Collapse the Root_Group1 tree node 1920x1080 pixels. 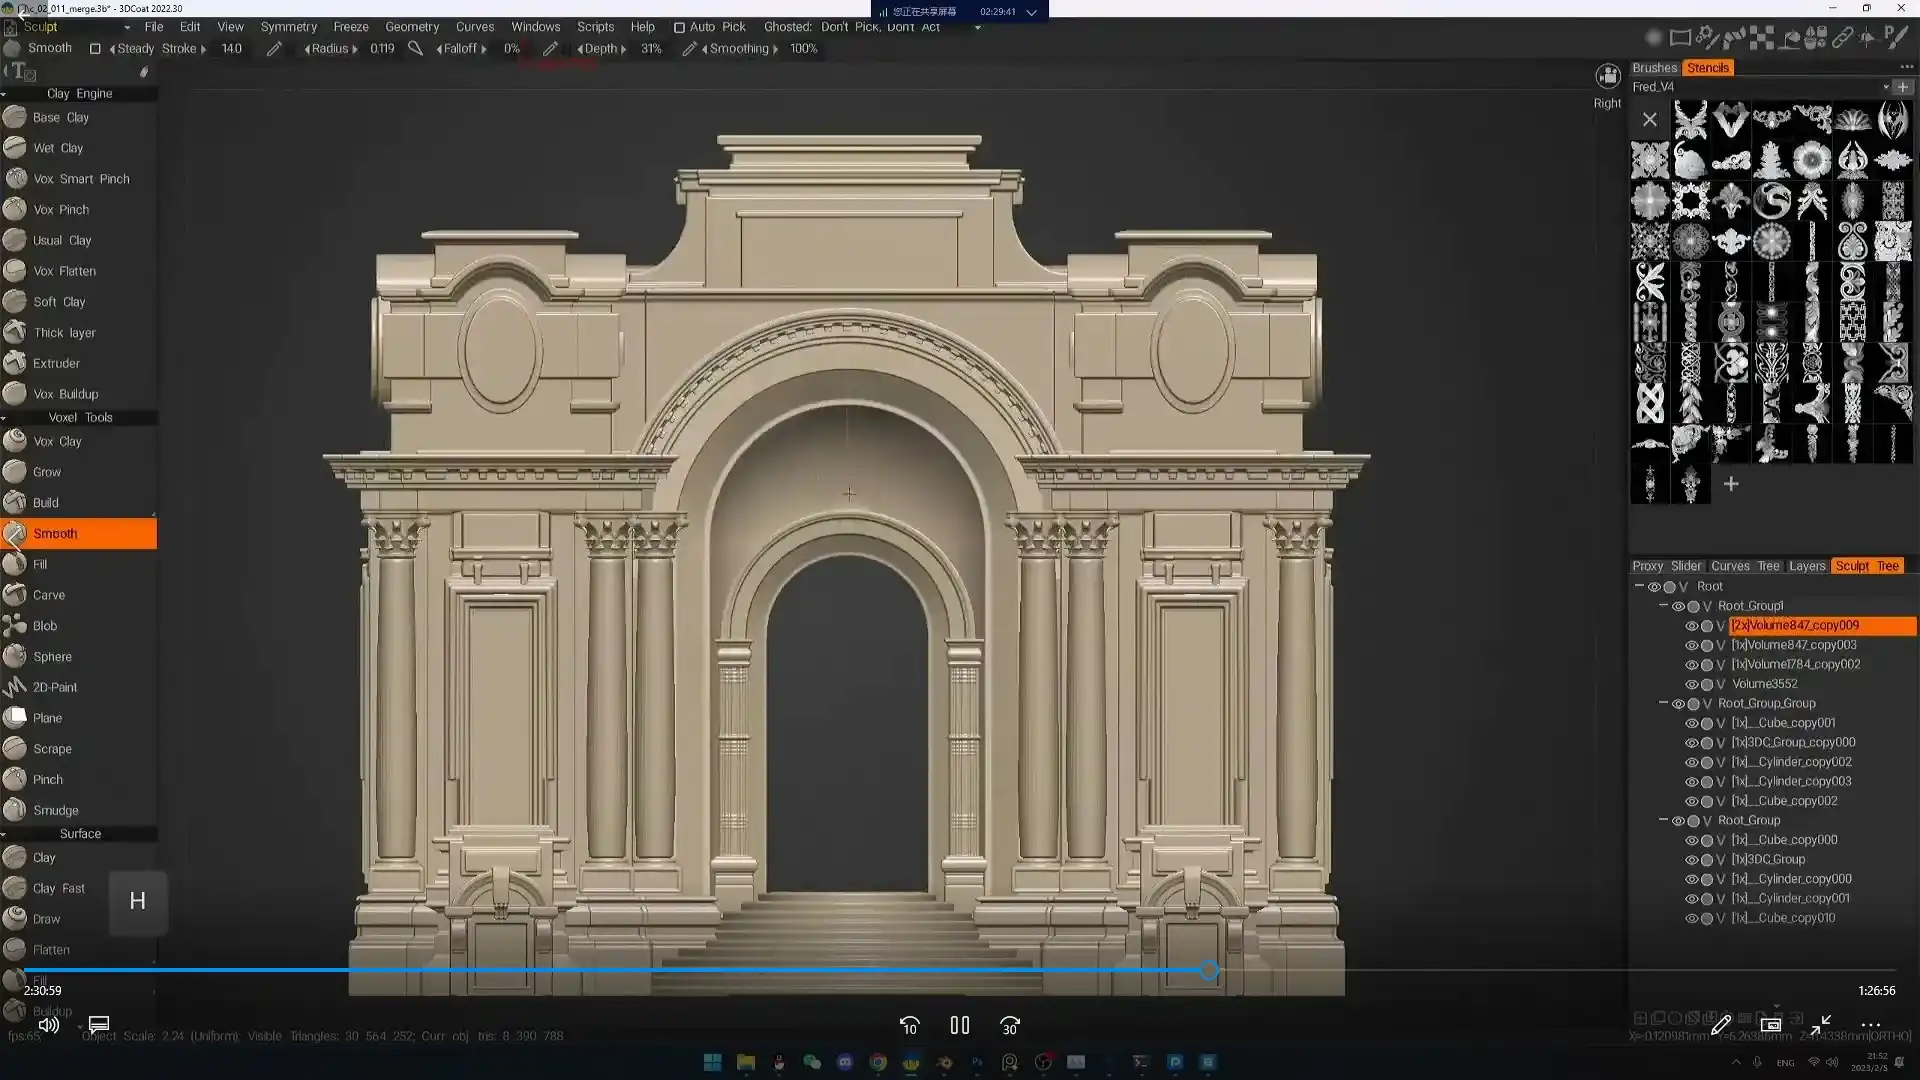point(1664,606)
